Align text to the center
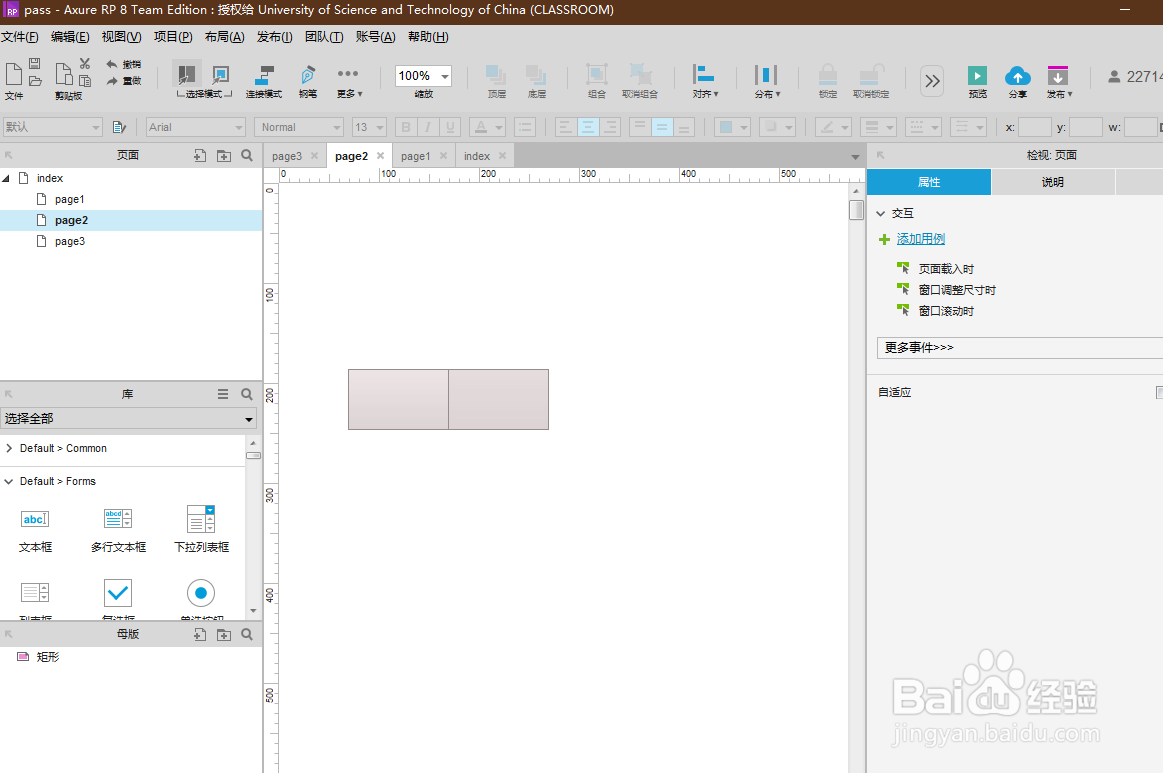The height and width of the screenshot is (773, 1163). pos(587,128)
